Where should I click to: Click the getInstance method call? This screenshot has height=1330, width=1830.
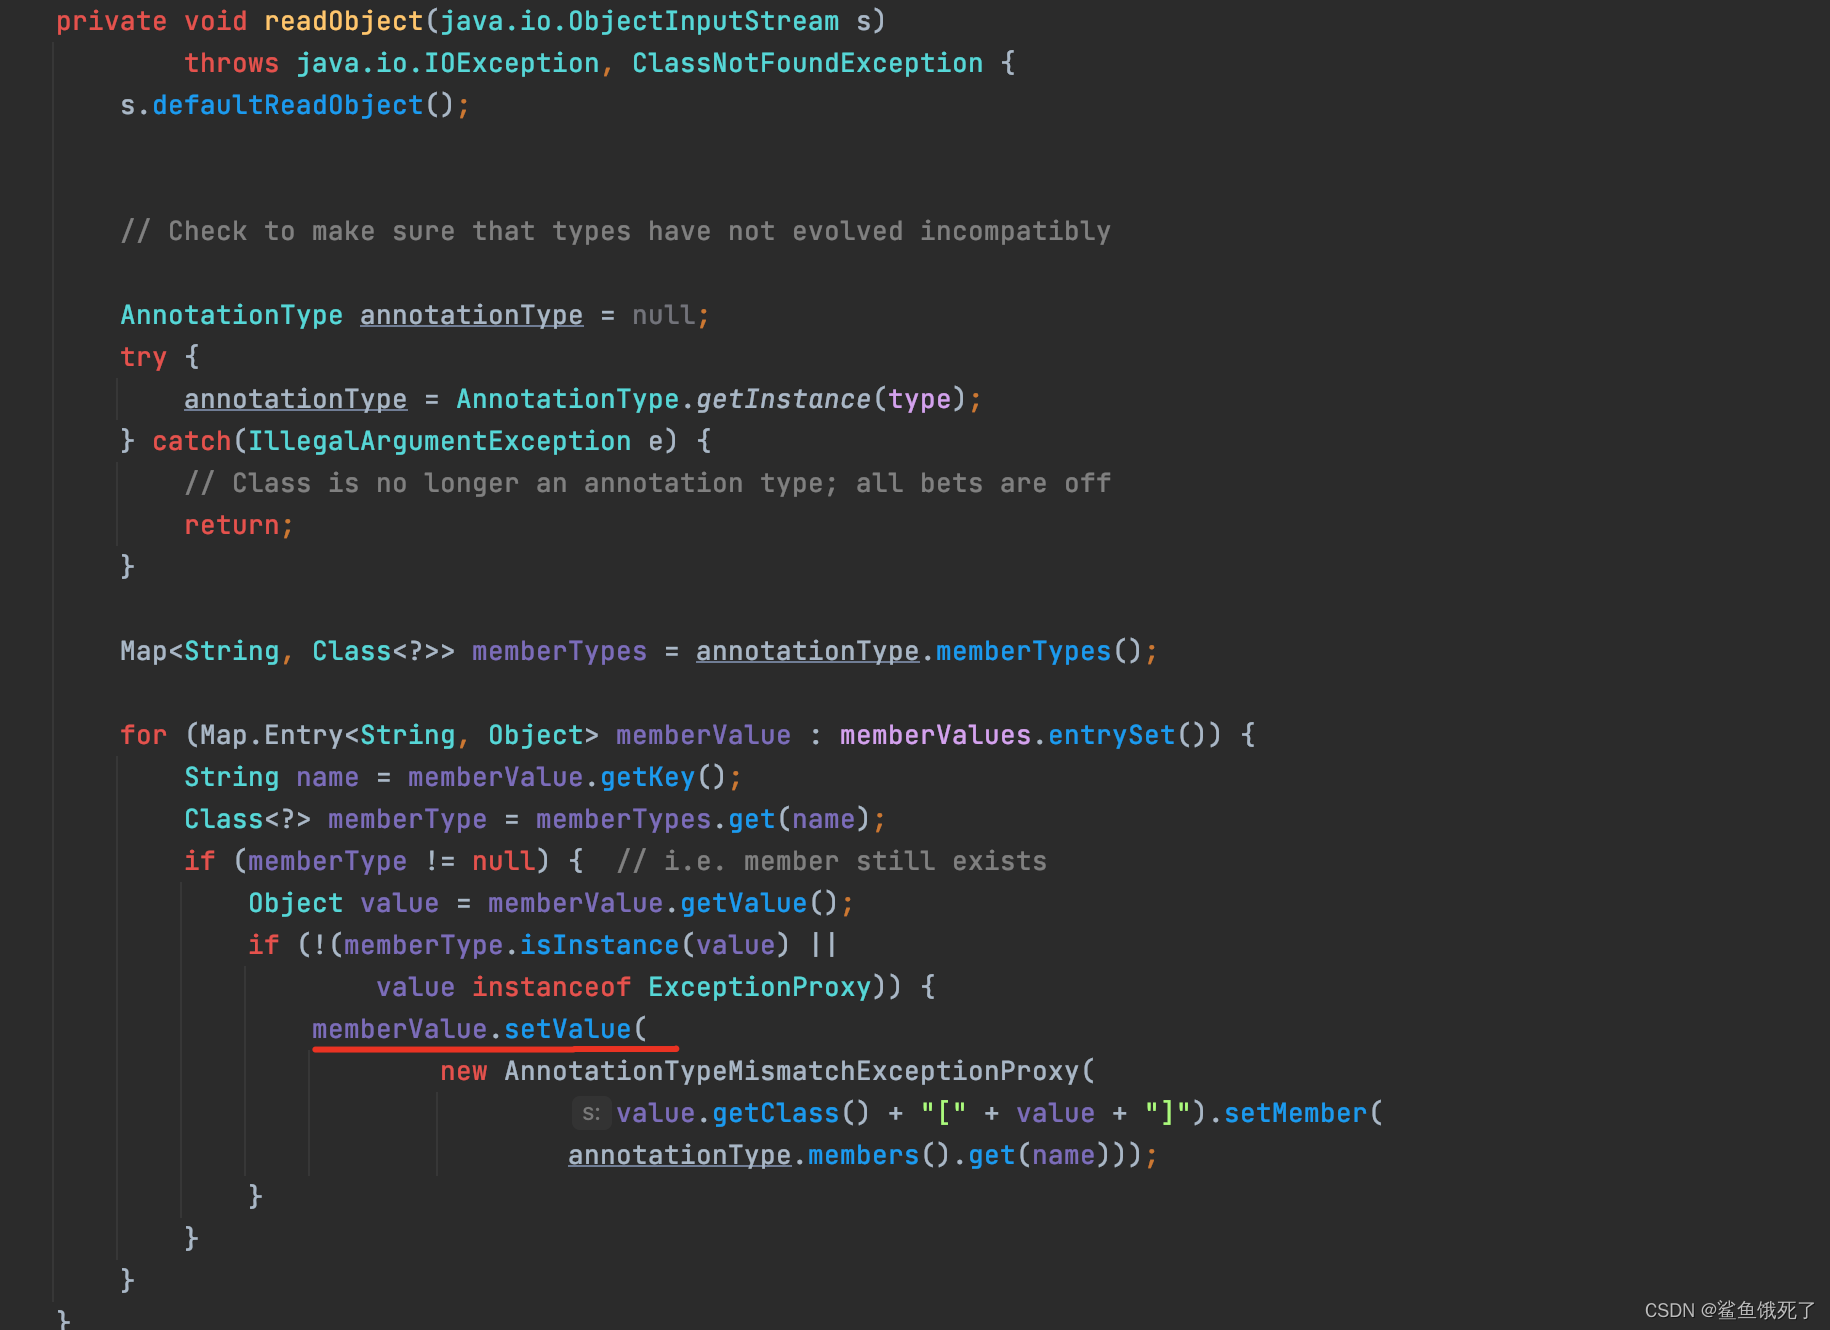point(784,399)
